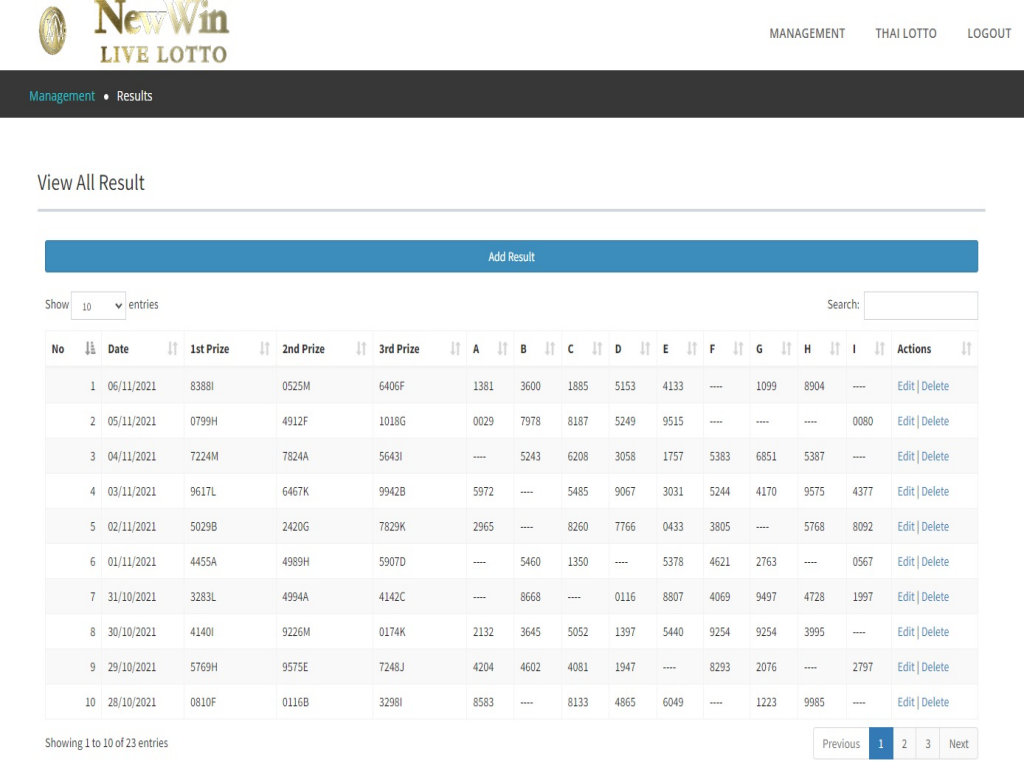The image size is (1024, 768).
Task: Sort table by No column icon
Action: 90,349
